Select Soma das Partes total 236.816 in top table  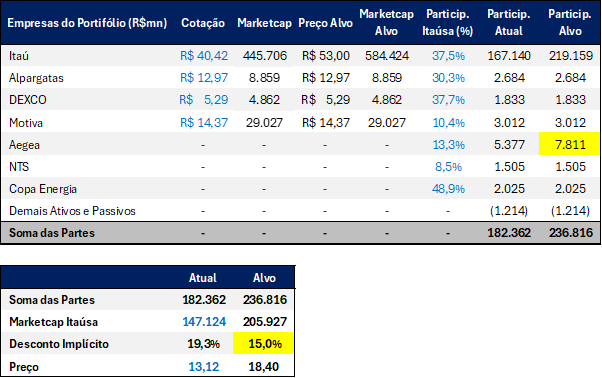coord(571,233)
